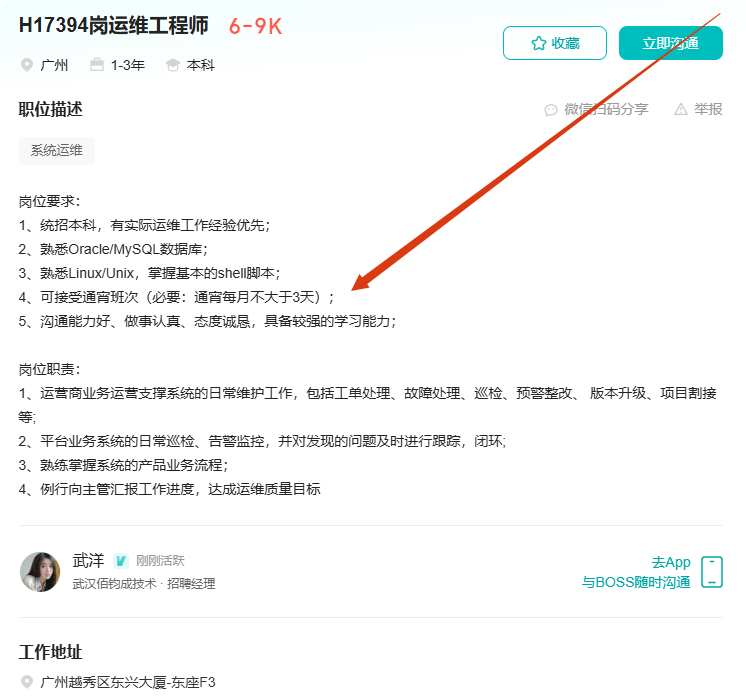Viewport: 746px width, 697px height.
Task: Click job title H17394岗运维工程师
Action: point(114,25)
